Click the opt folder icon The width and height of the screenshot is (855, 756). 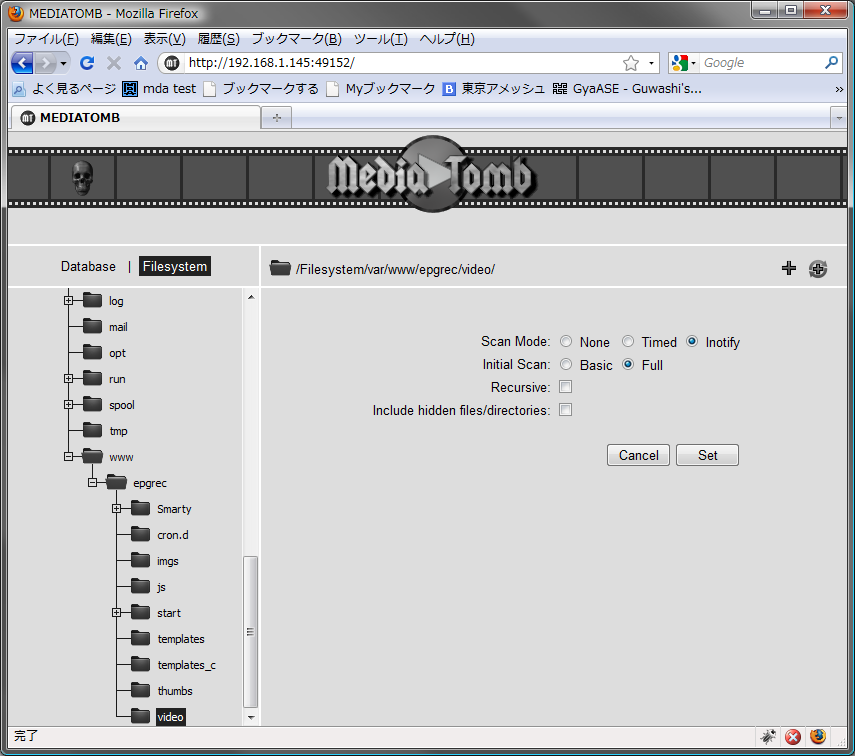click(92, 352)
